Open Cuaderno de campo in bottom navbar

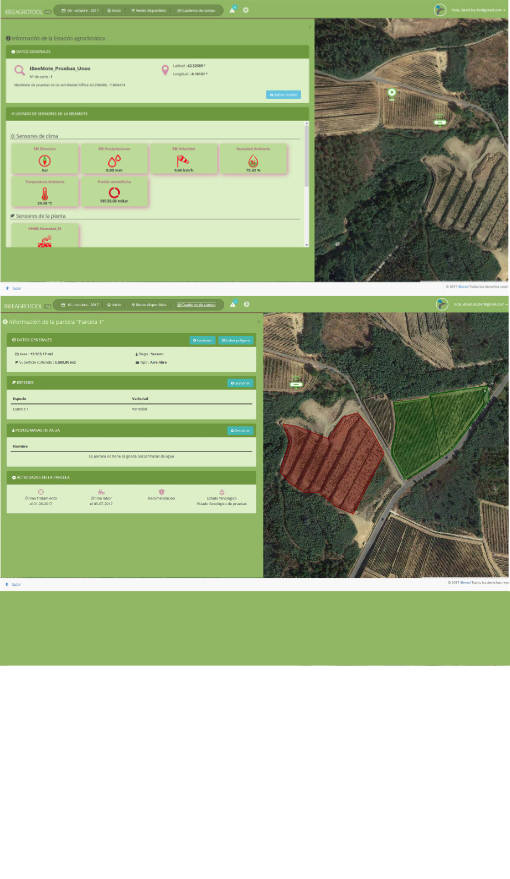[196, 304]
